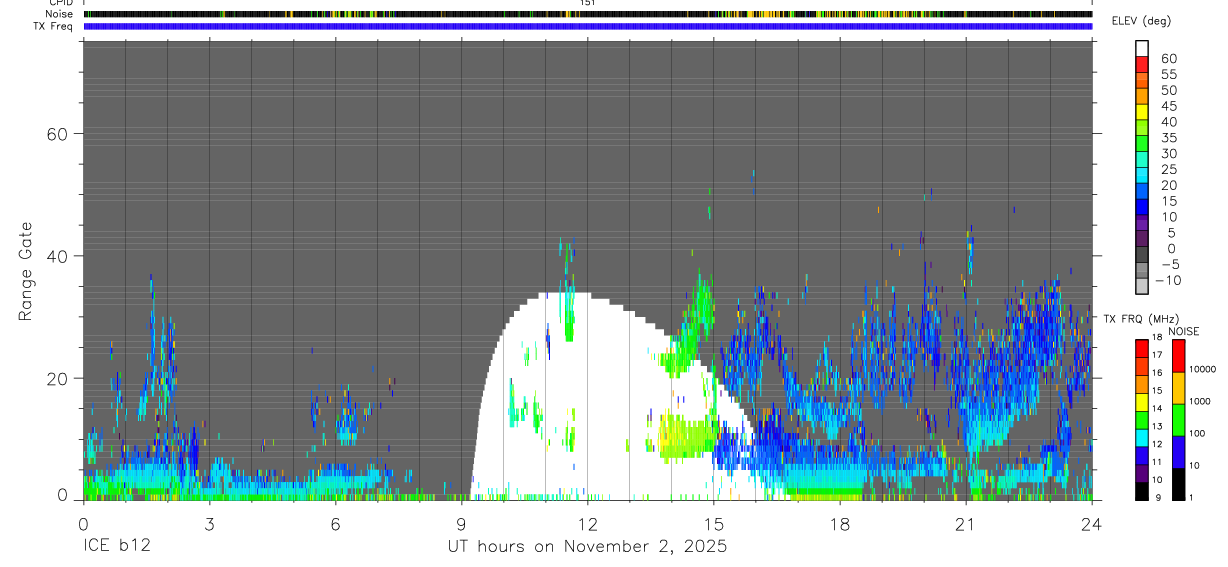
Task: Click the TX FRQ scale value '14'
Action: 1157,409
